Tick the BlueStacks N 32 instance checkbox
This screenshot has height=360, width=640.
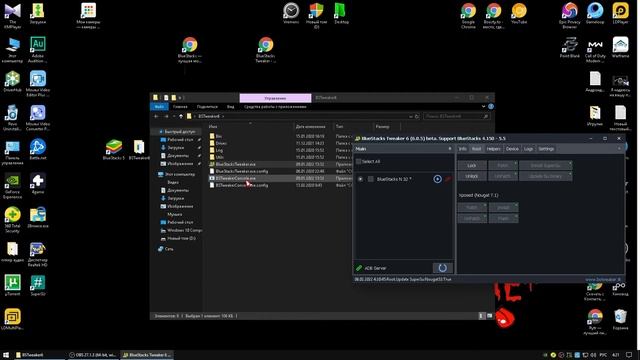coord(371,179)
